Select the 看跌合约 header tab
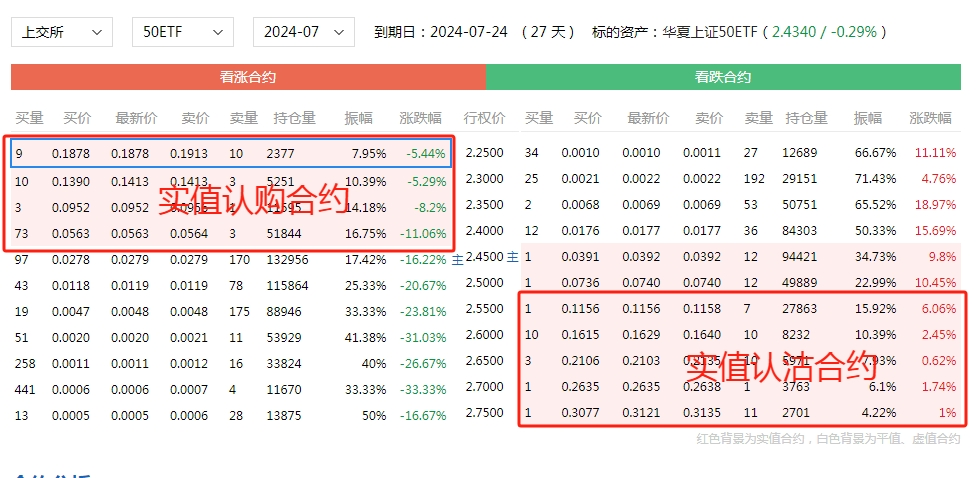The height and width of the screenshot is (478, 978). [723, 77]
